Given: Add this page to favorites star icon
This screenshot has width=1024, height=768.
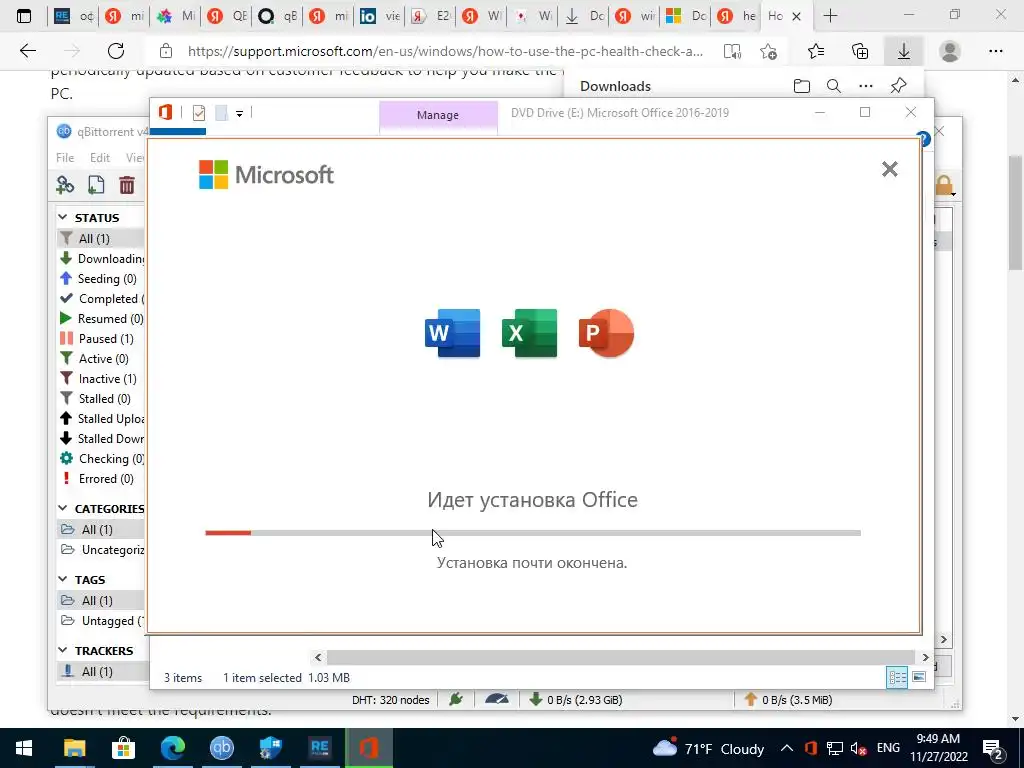Looking at the screenshot, I should coord(769,52).
